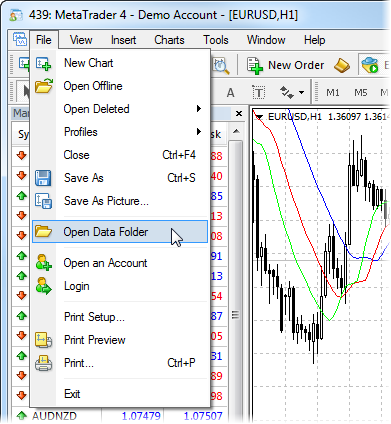
Task: Select the text A drawing tool
Action: pyautogui.click(x=230, y=93)
